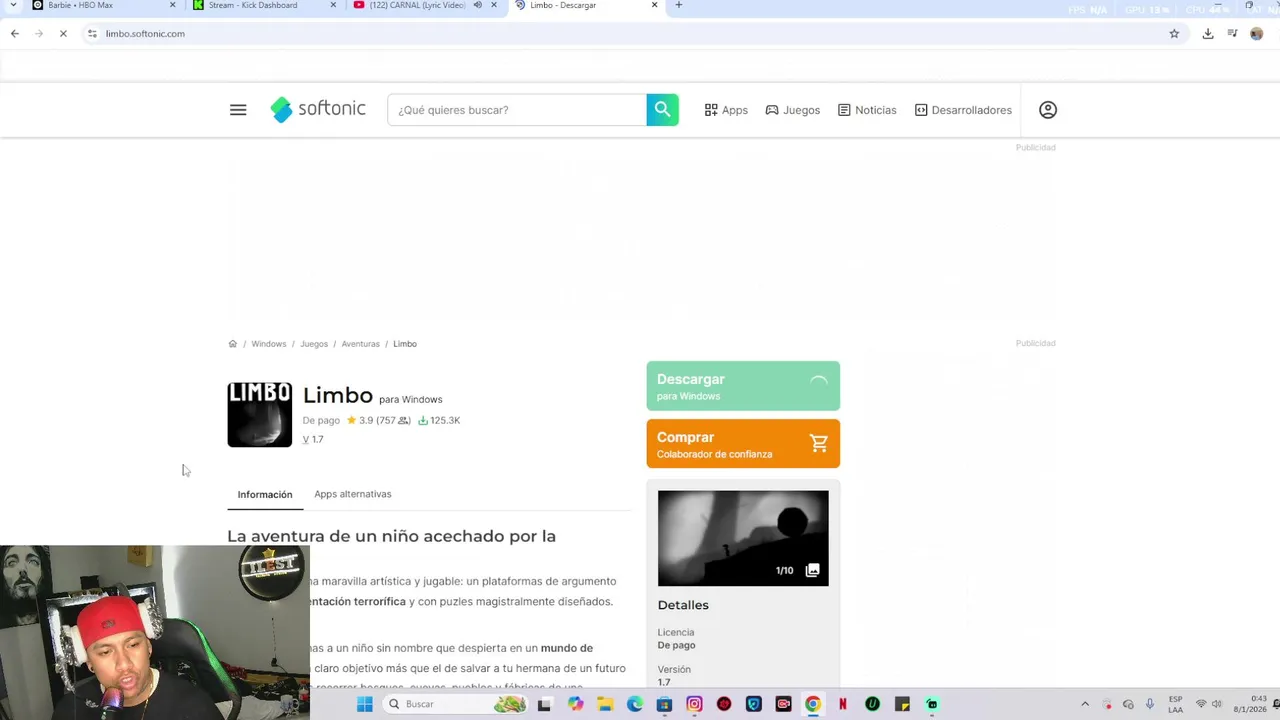This screenshot has width=1280, height=720.
Task: Open Chrome downloads icon
Action: [1208, 34]
